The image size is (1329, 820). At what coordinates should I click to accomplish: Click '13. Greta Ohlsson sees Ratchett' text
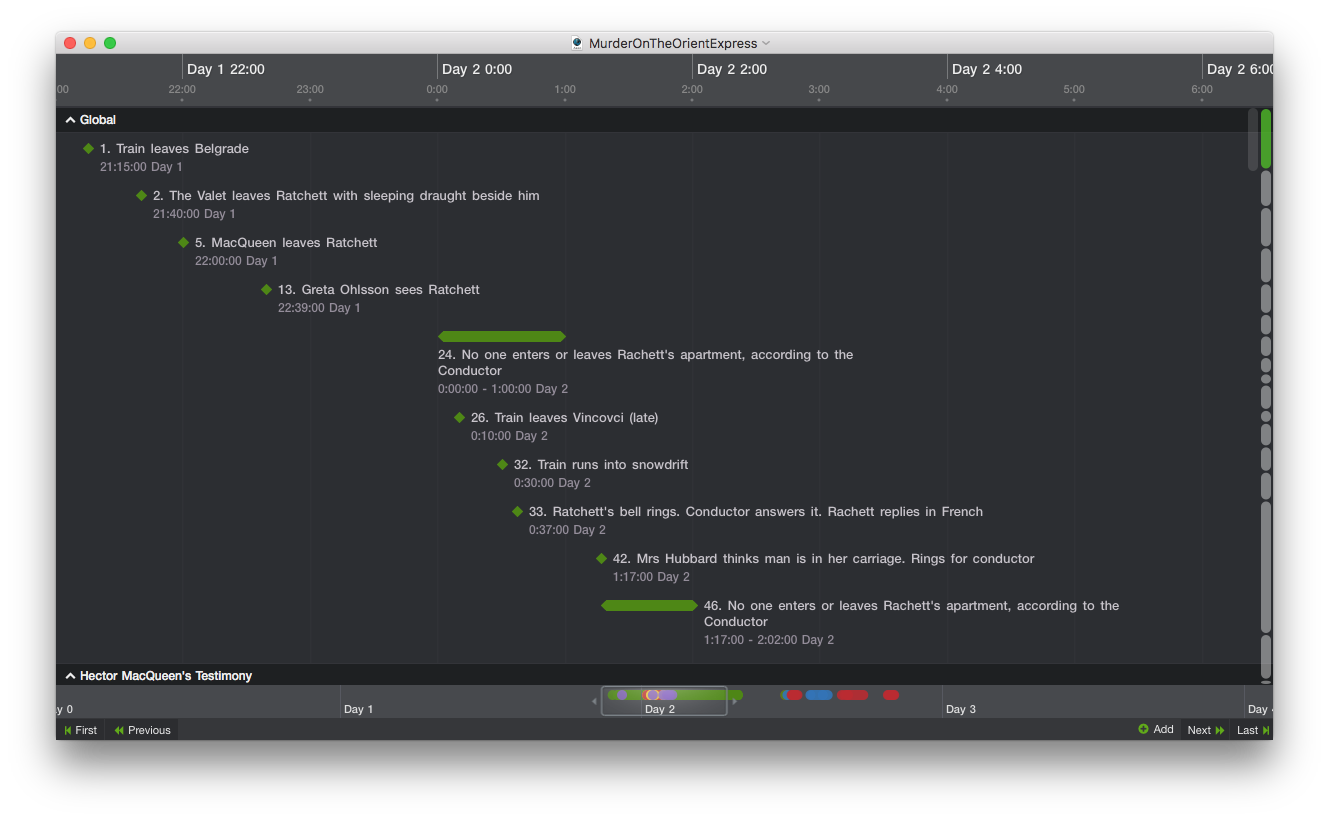(x=379, y=289)
